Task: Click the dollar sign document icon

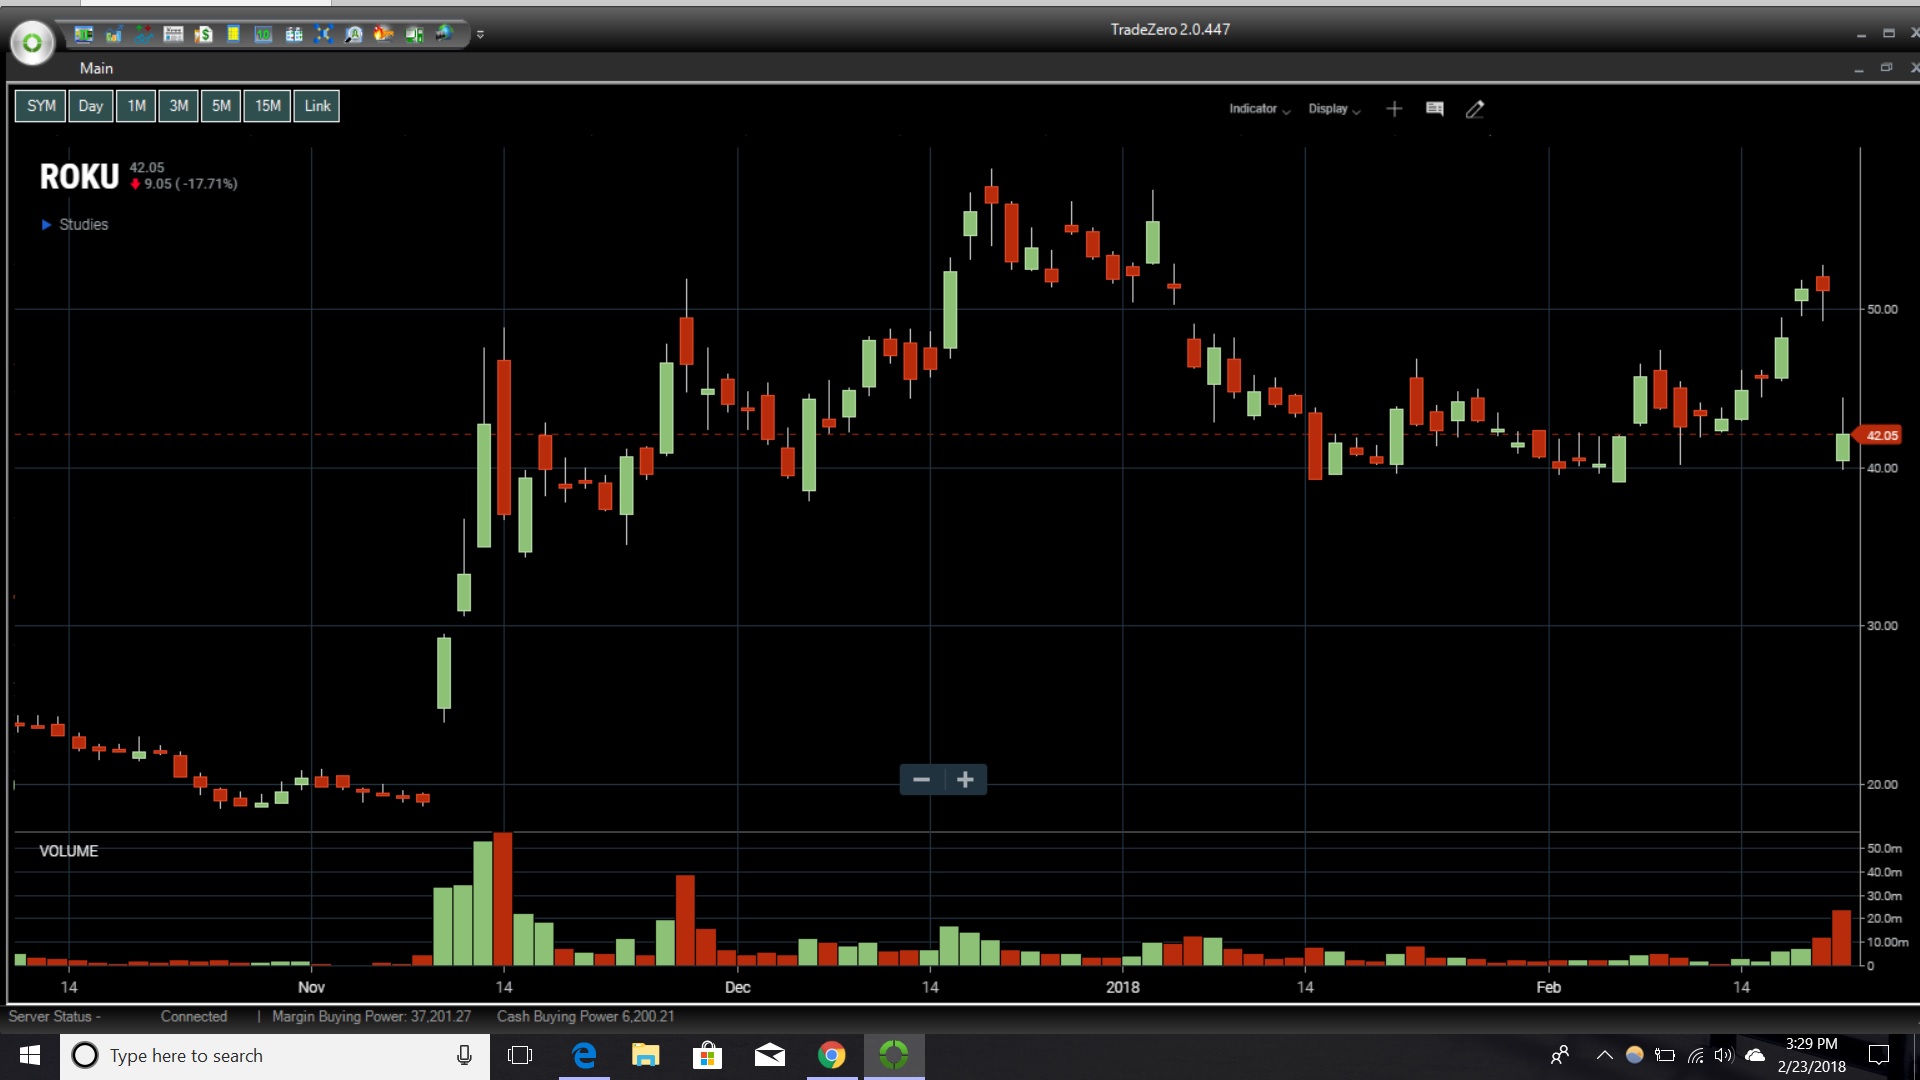Action: (x=204, y=34)
